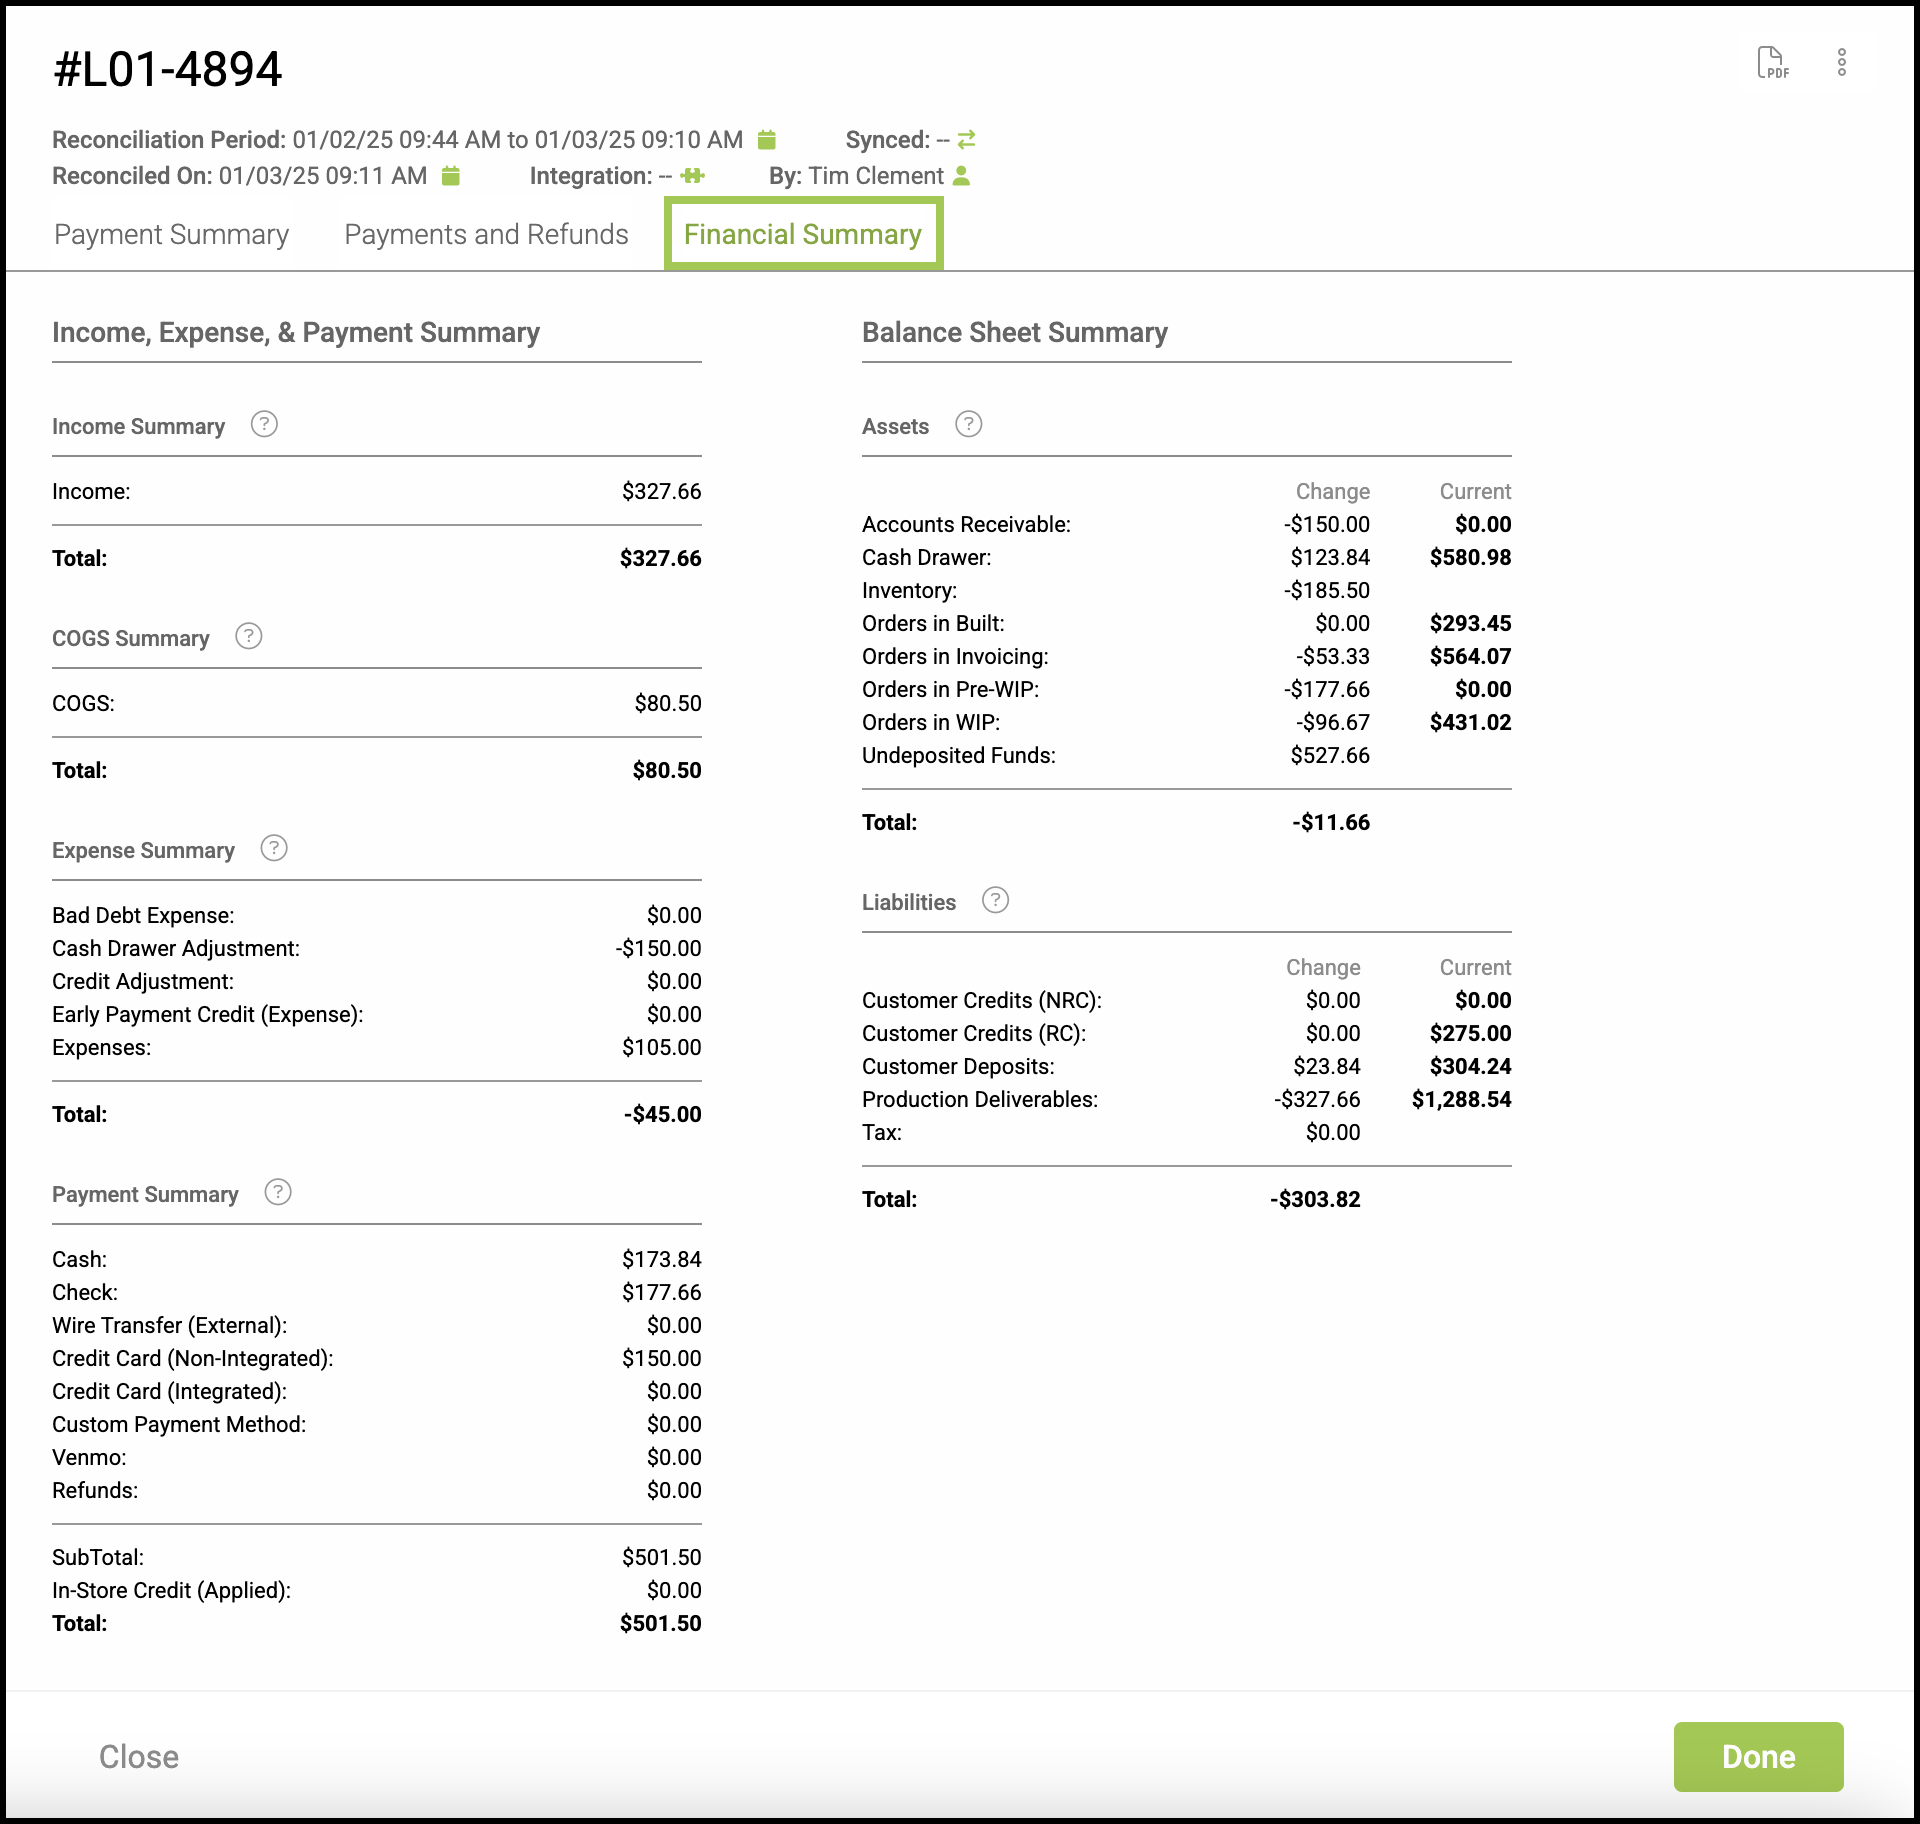
Task: Click the Reconciliation Period calendar icon
Action: 767,139
